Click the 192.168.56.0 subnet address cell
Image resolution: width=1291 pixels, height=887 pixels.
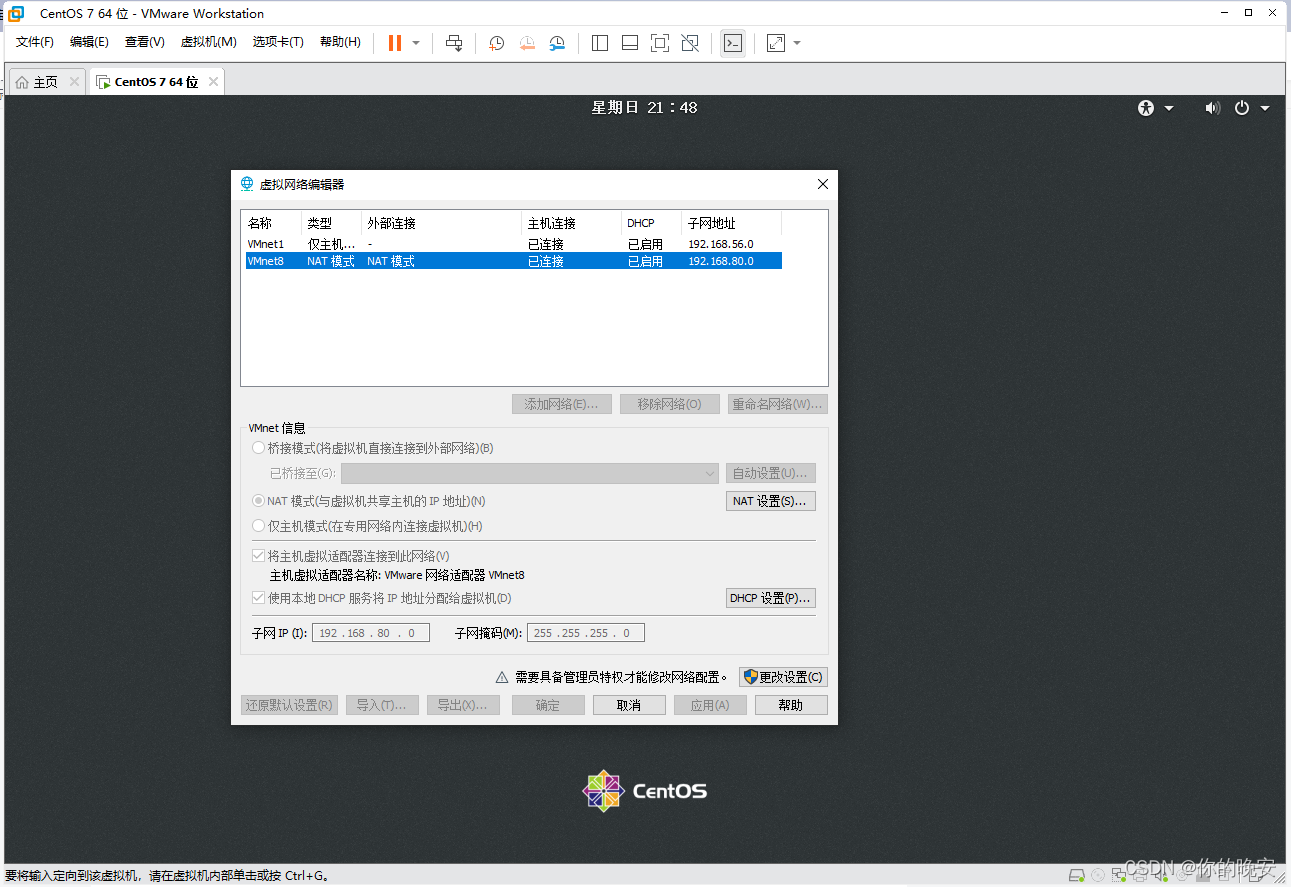pos(721,244)
